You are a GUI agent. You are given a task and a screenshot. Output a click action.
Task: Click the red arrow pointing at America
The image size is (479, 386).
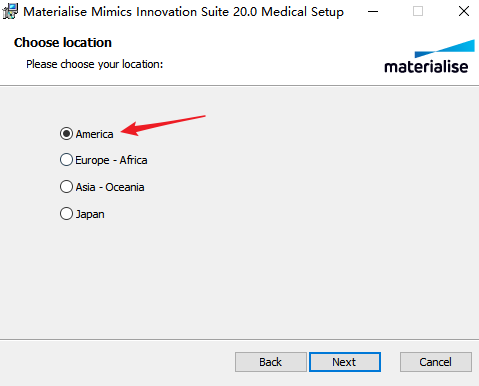[163, 125]
